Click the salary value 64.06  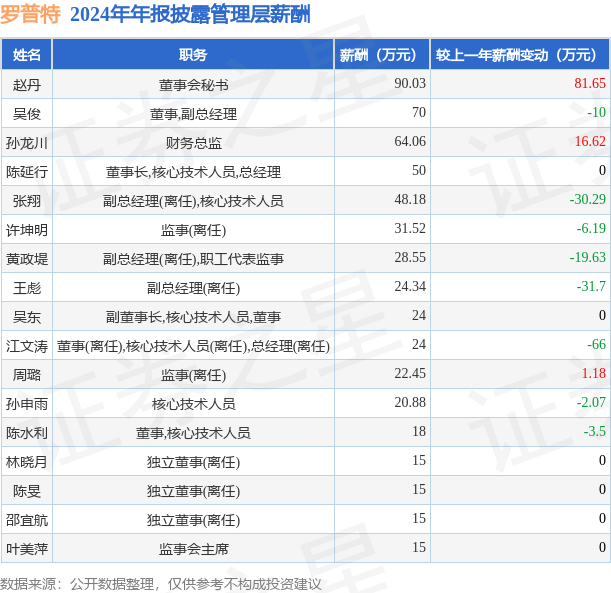(x=410, y=141)
